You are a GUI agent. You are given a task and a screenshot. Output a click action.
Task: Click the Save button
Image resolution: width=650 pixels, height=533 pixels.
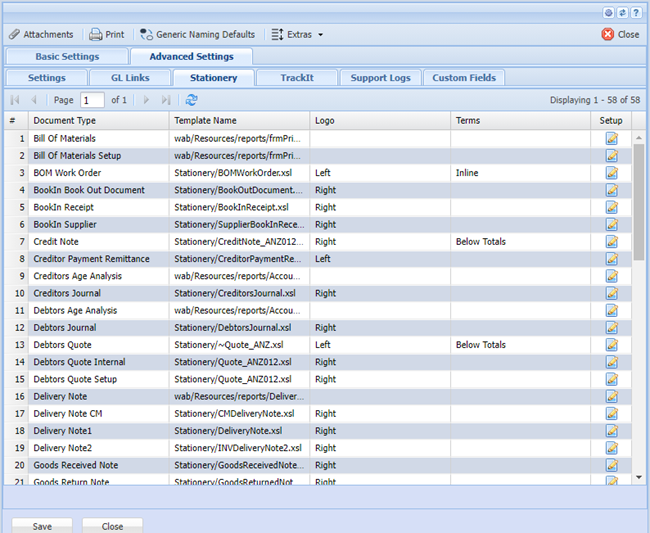pos(42,526)
